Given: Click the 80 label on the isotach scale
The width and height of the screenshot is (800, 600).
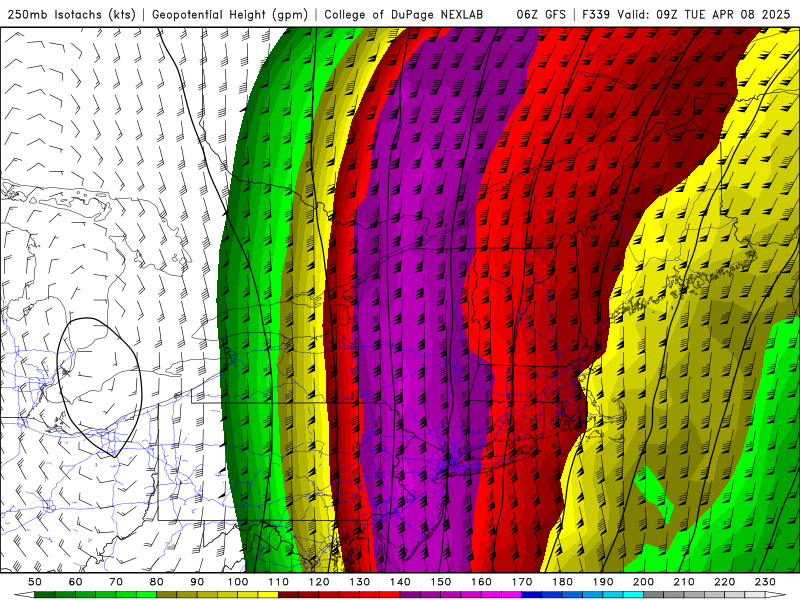Looking at the screenshot, I should click(x=157, y=582).
